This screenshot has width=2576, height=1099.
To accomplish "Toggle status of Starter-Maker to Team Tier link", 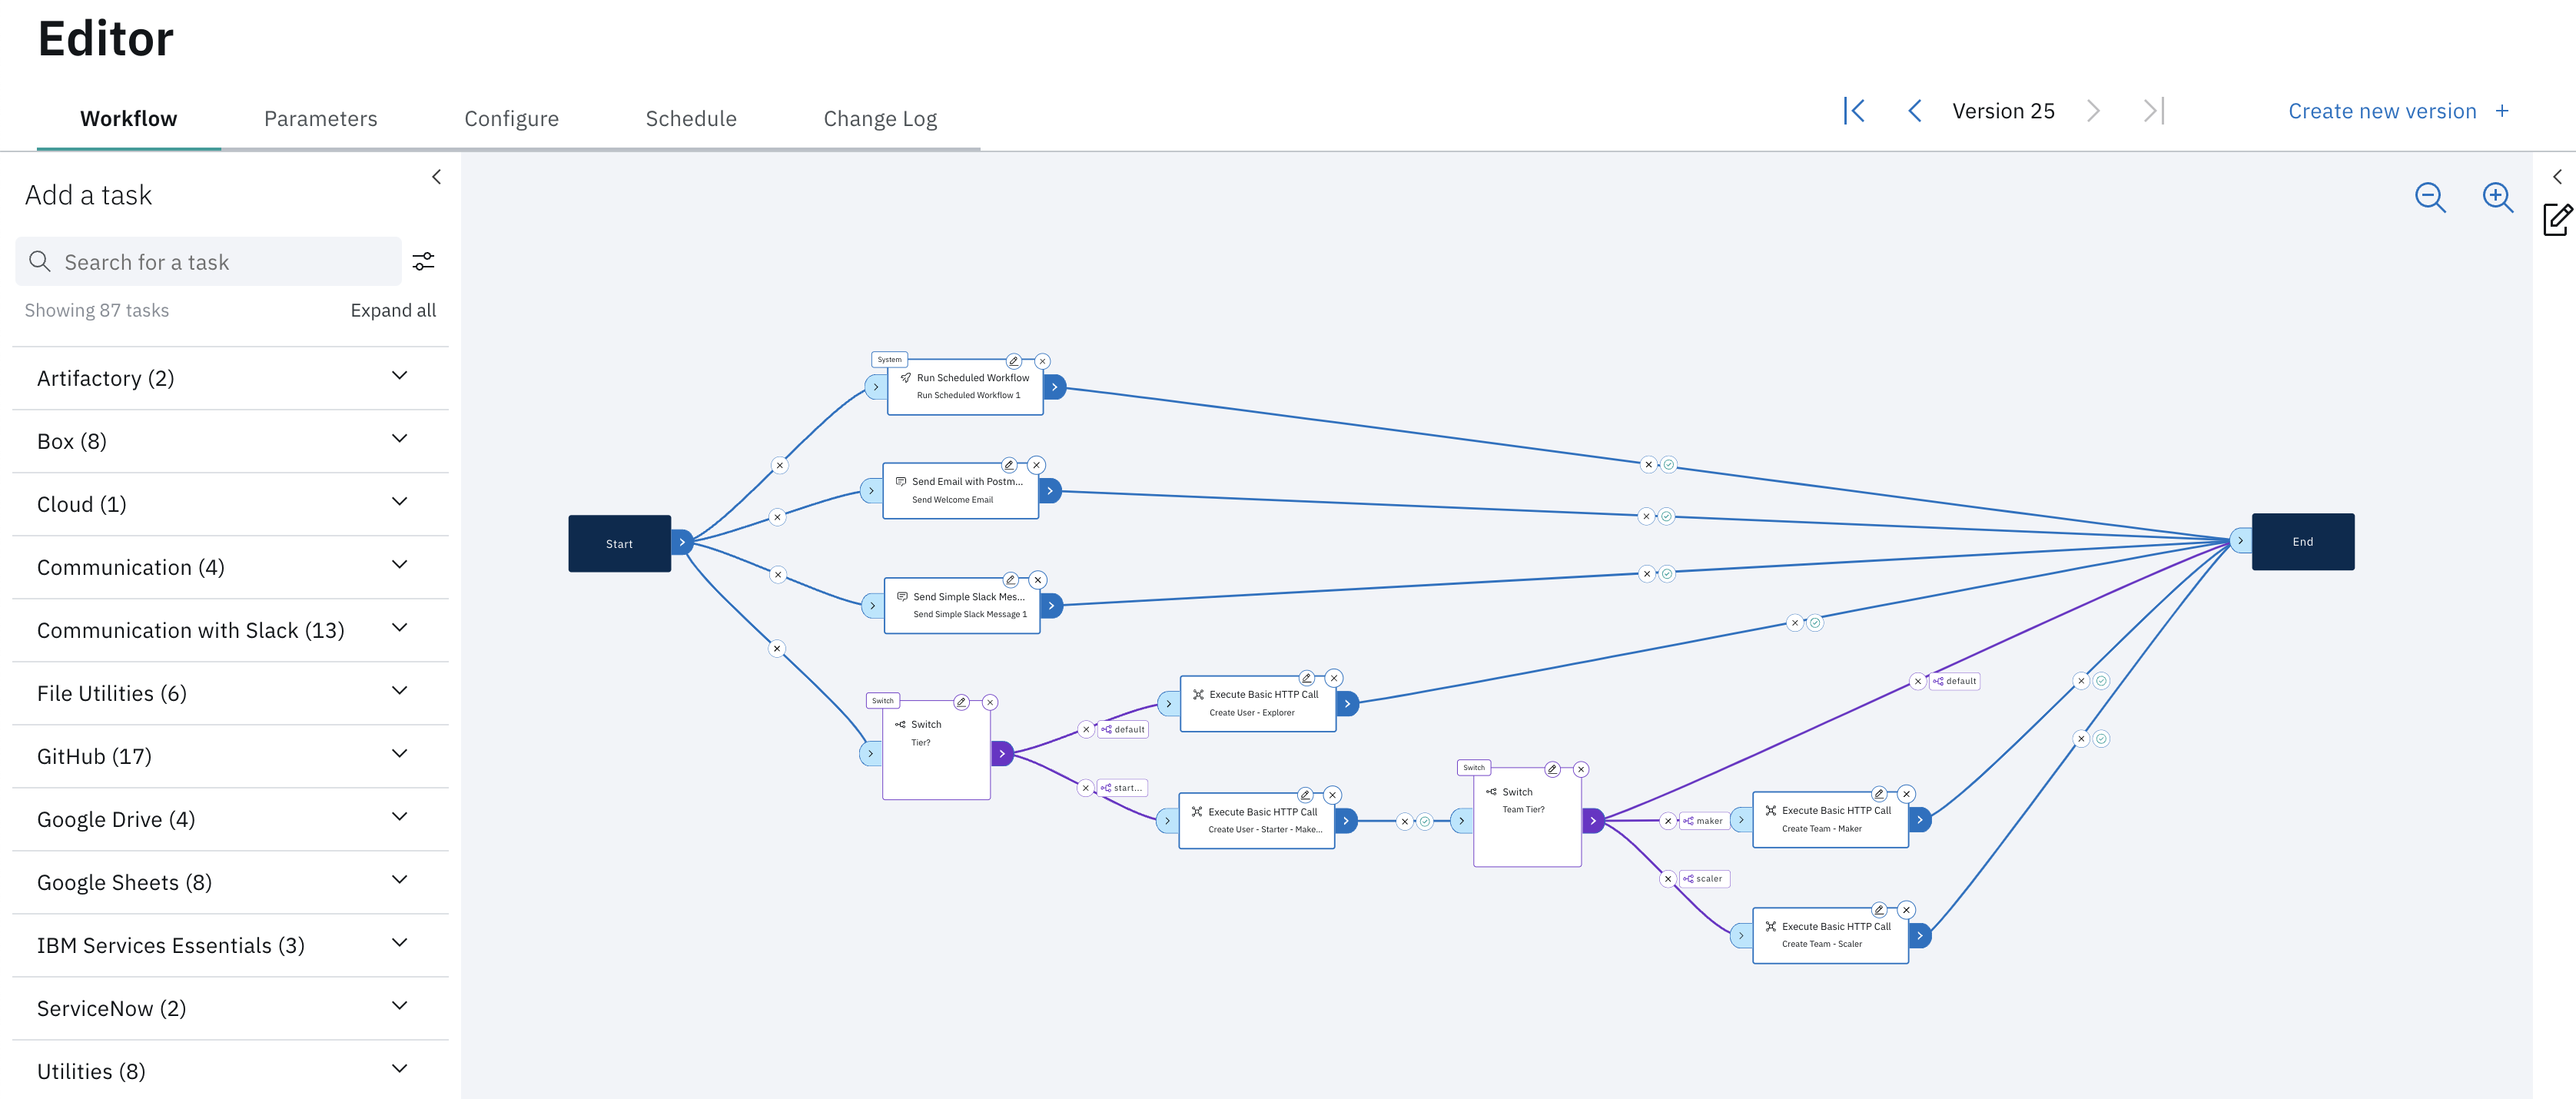I will [x=1425, y=822].
